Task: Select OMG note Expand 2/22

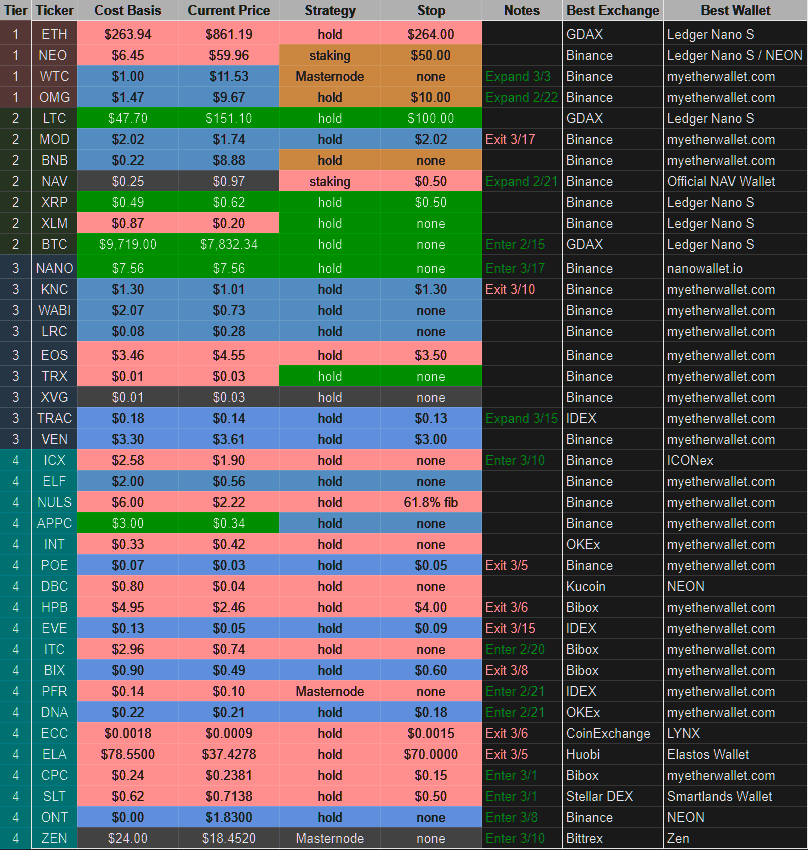Action: point(521,98)
